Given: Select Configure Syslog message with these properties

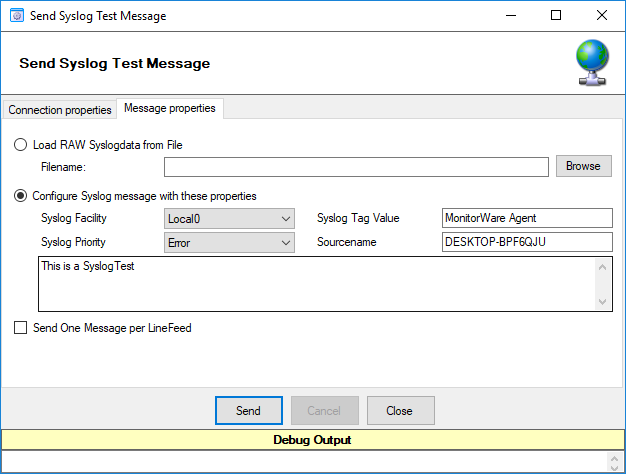Looking at the screenshot, I should (20, 196).
